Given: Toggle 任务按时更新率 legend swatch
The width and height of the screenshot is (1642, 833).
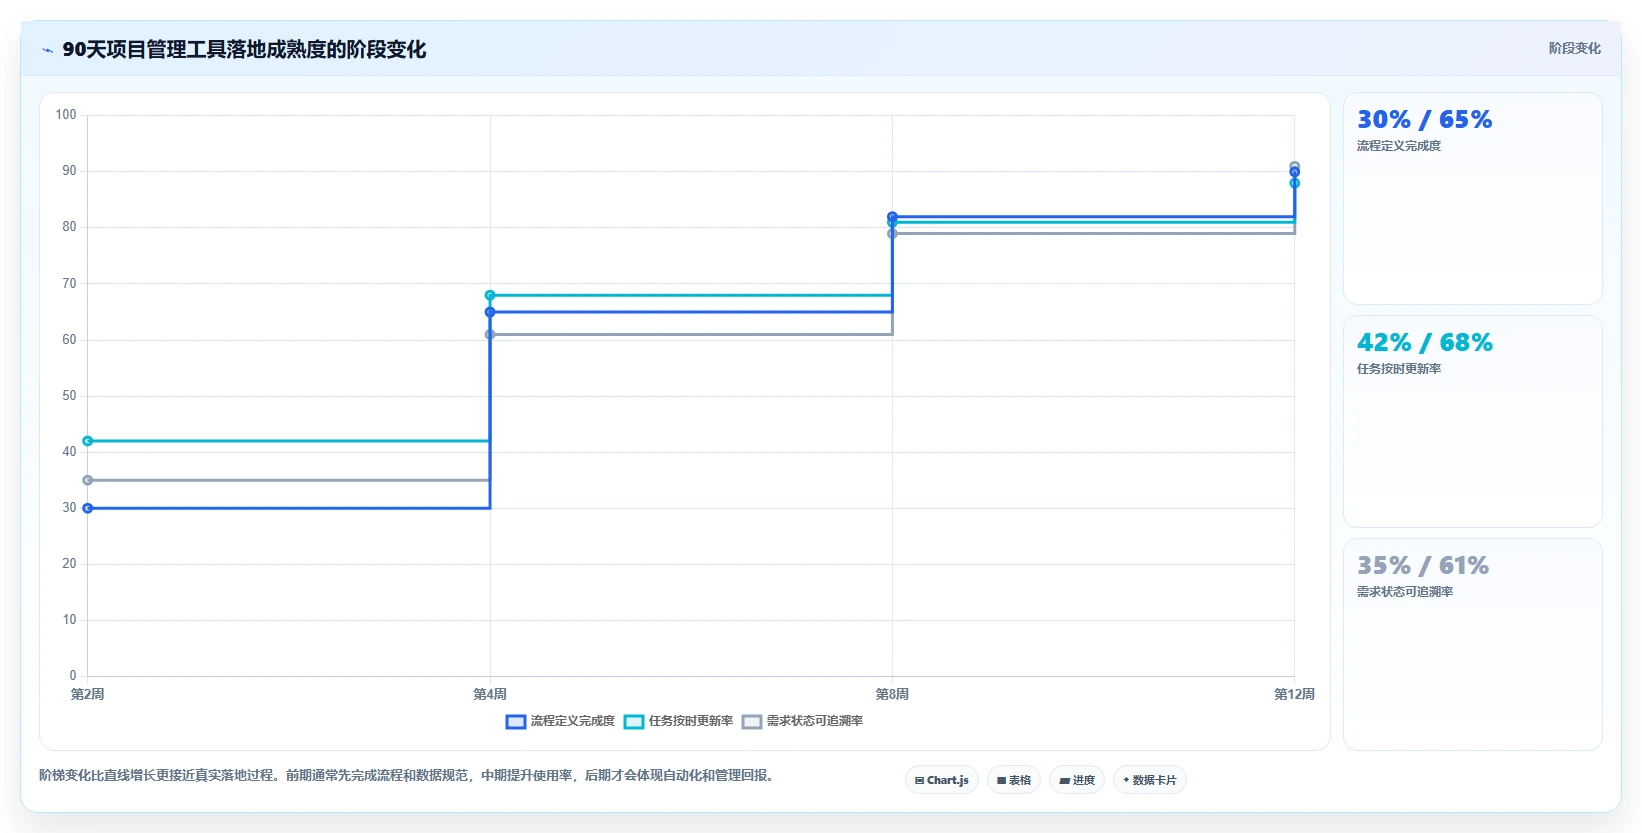Looking at the screenshot, I should coord(634,722).
